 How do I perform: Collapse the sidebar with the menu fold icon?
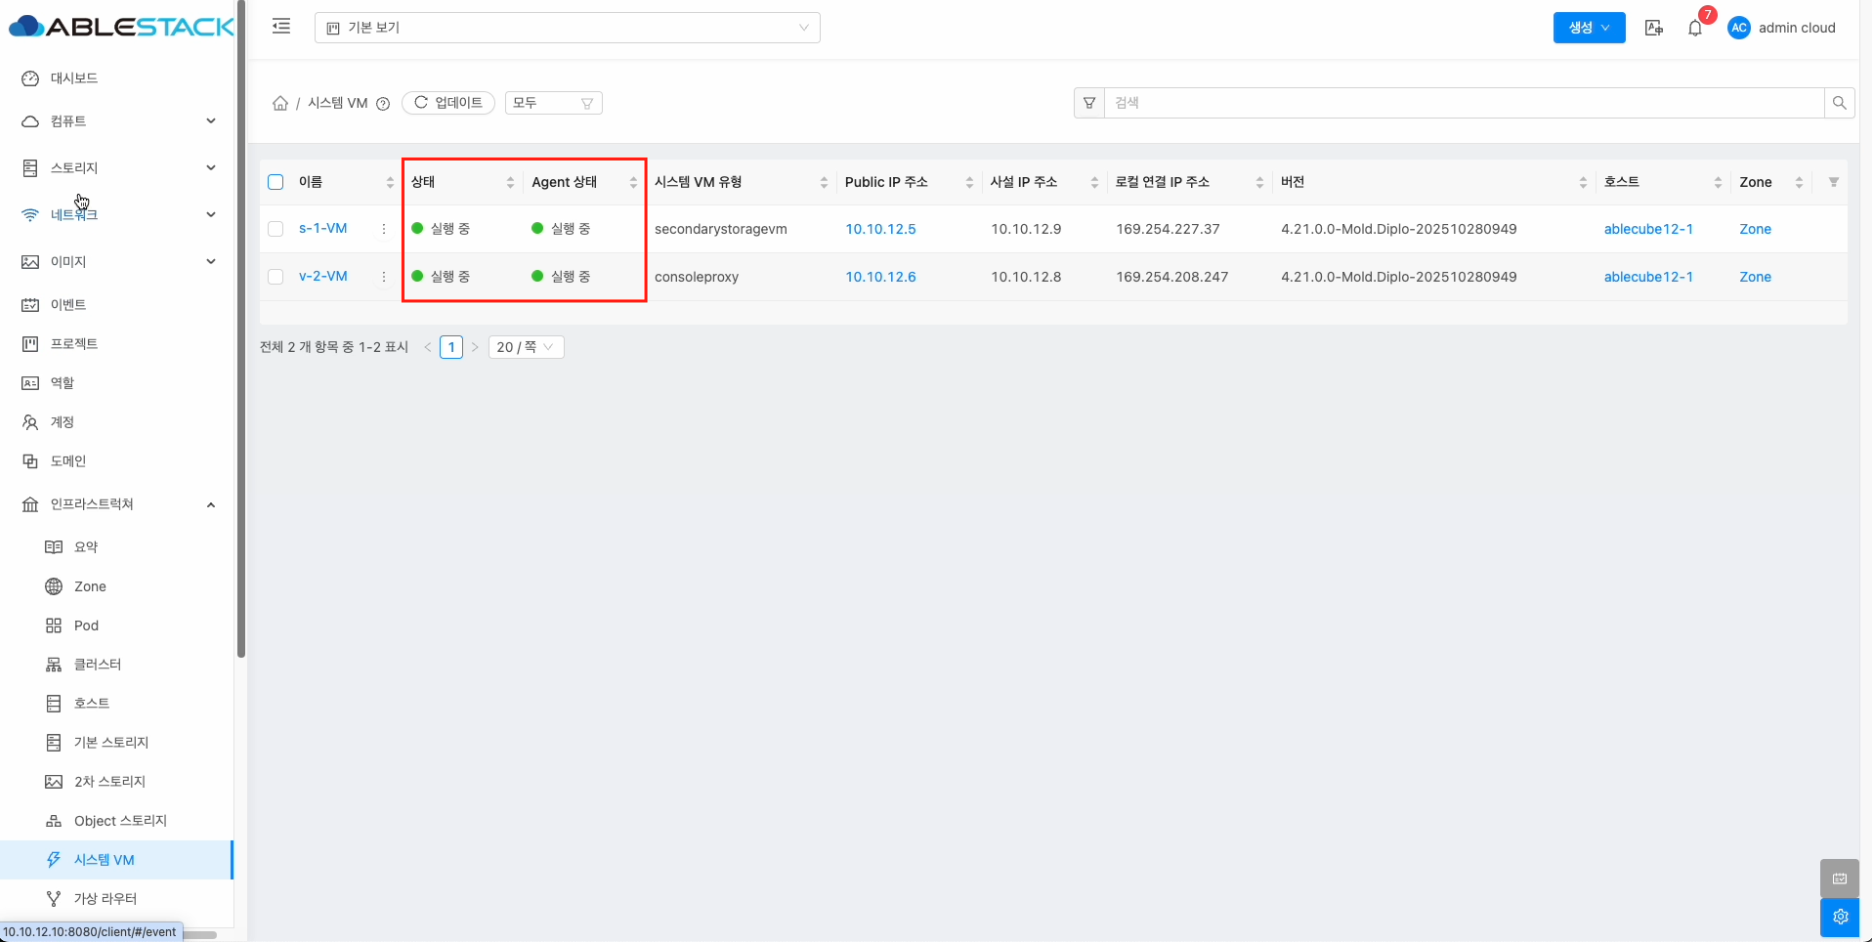click(281, 27)
